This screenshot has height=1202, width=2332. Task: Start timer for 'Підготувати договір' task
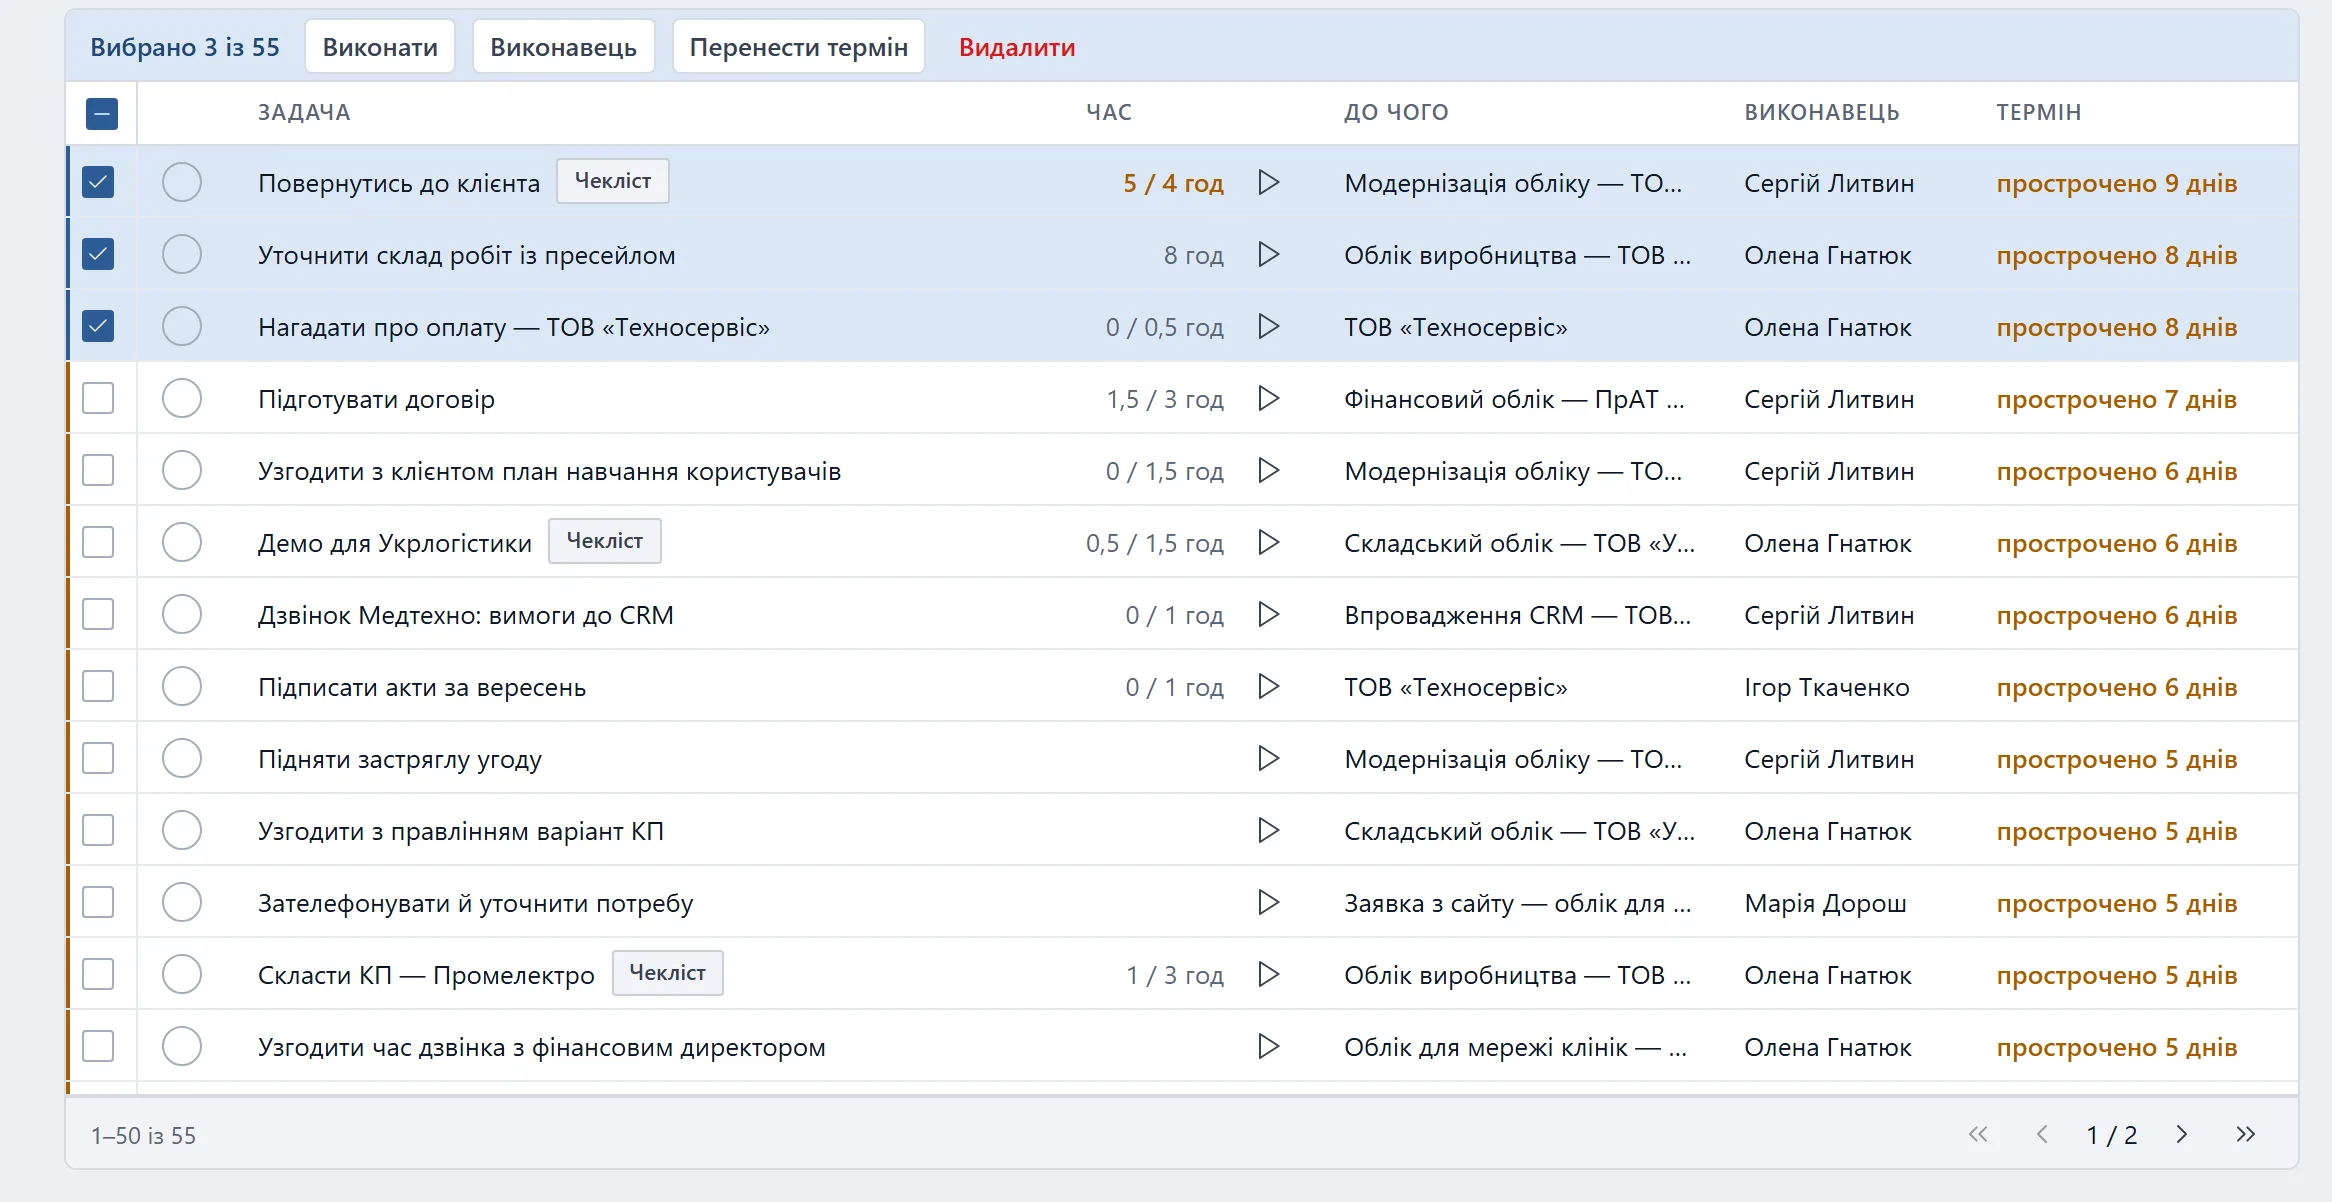[1268, 398]
